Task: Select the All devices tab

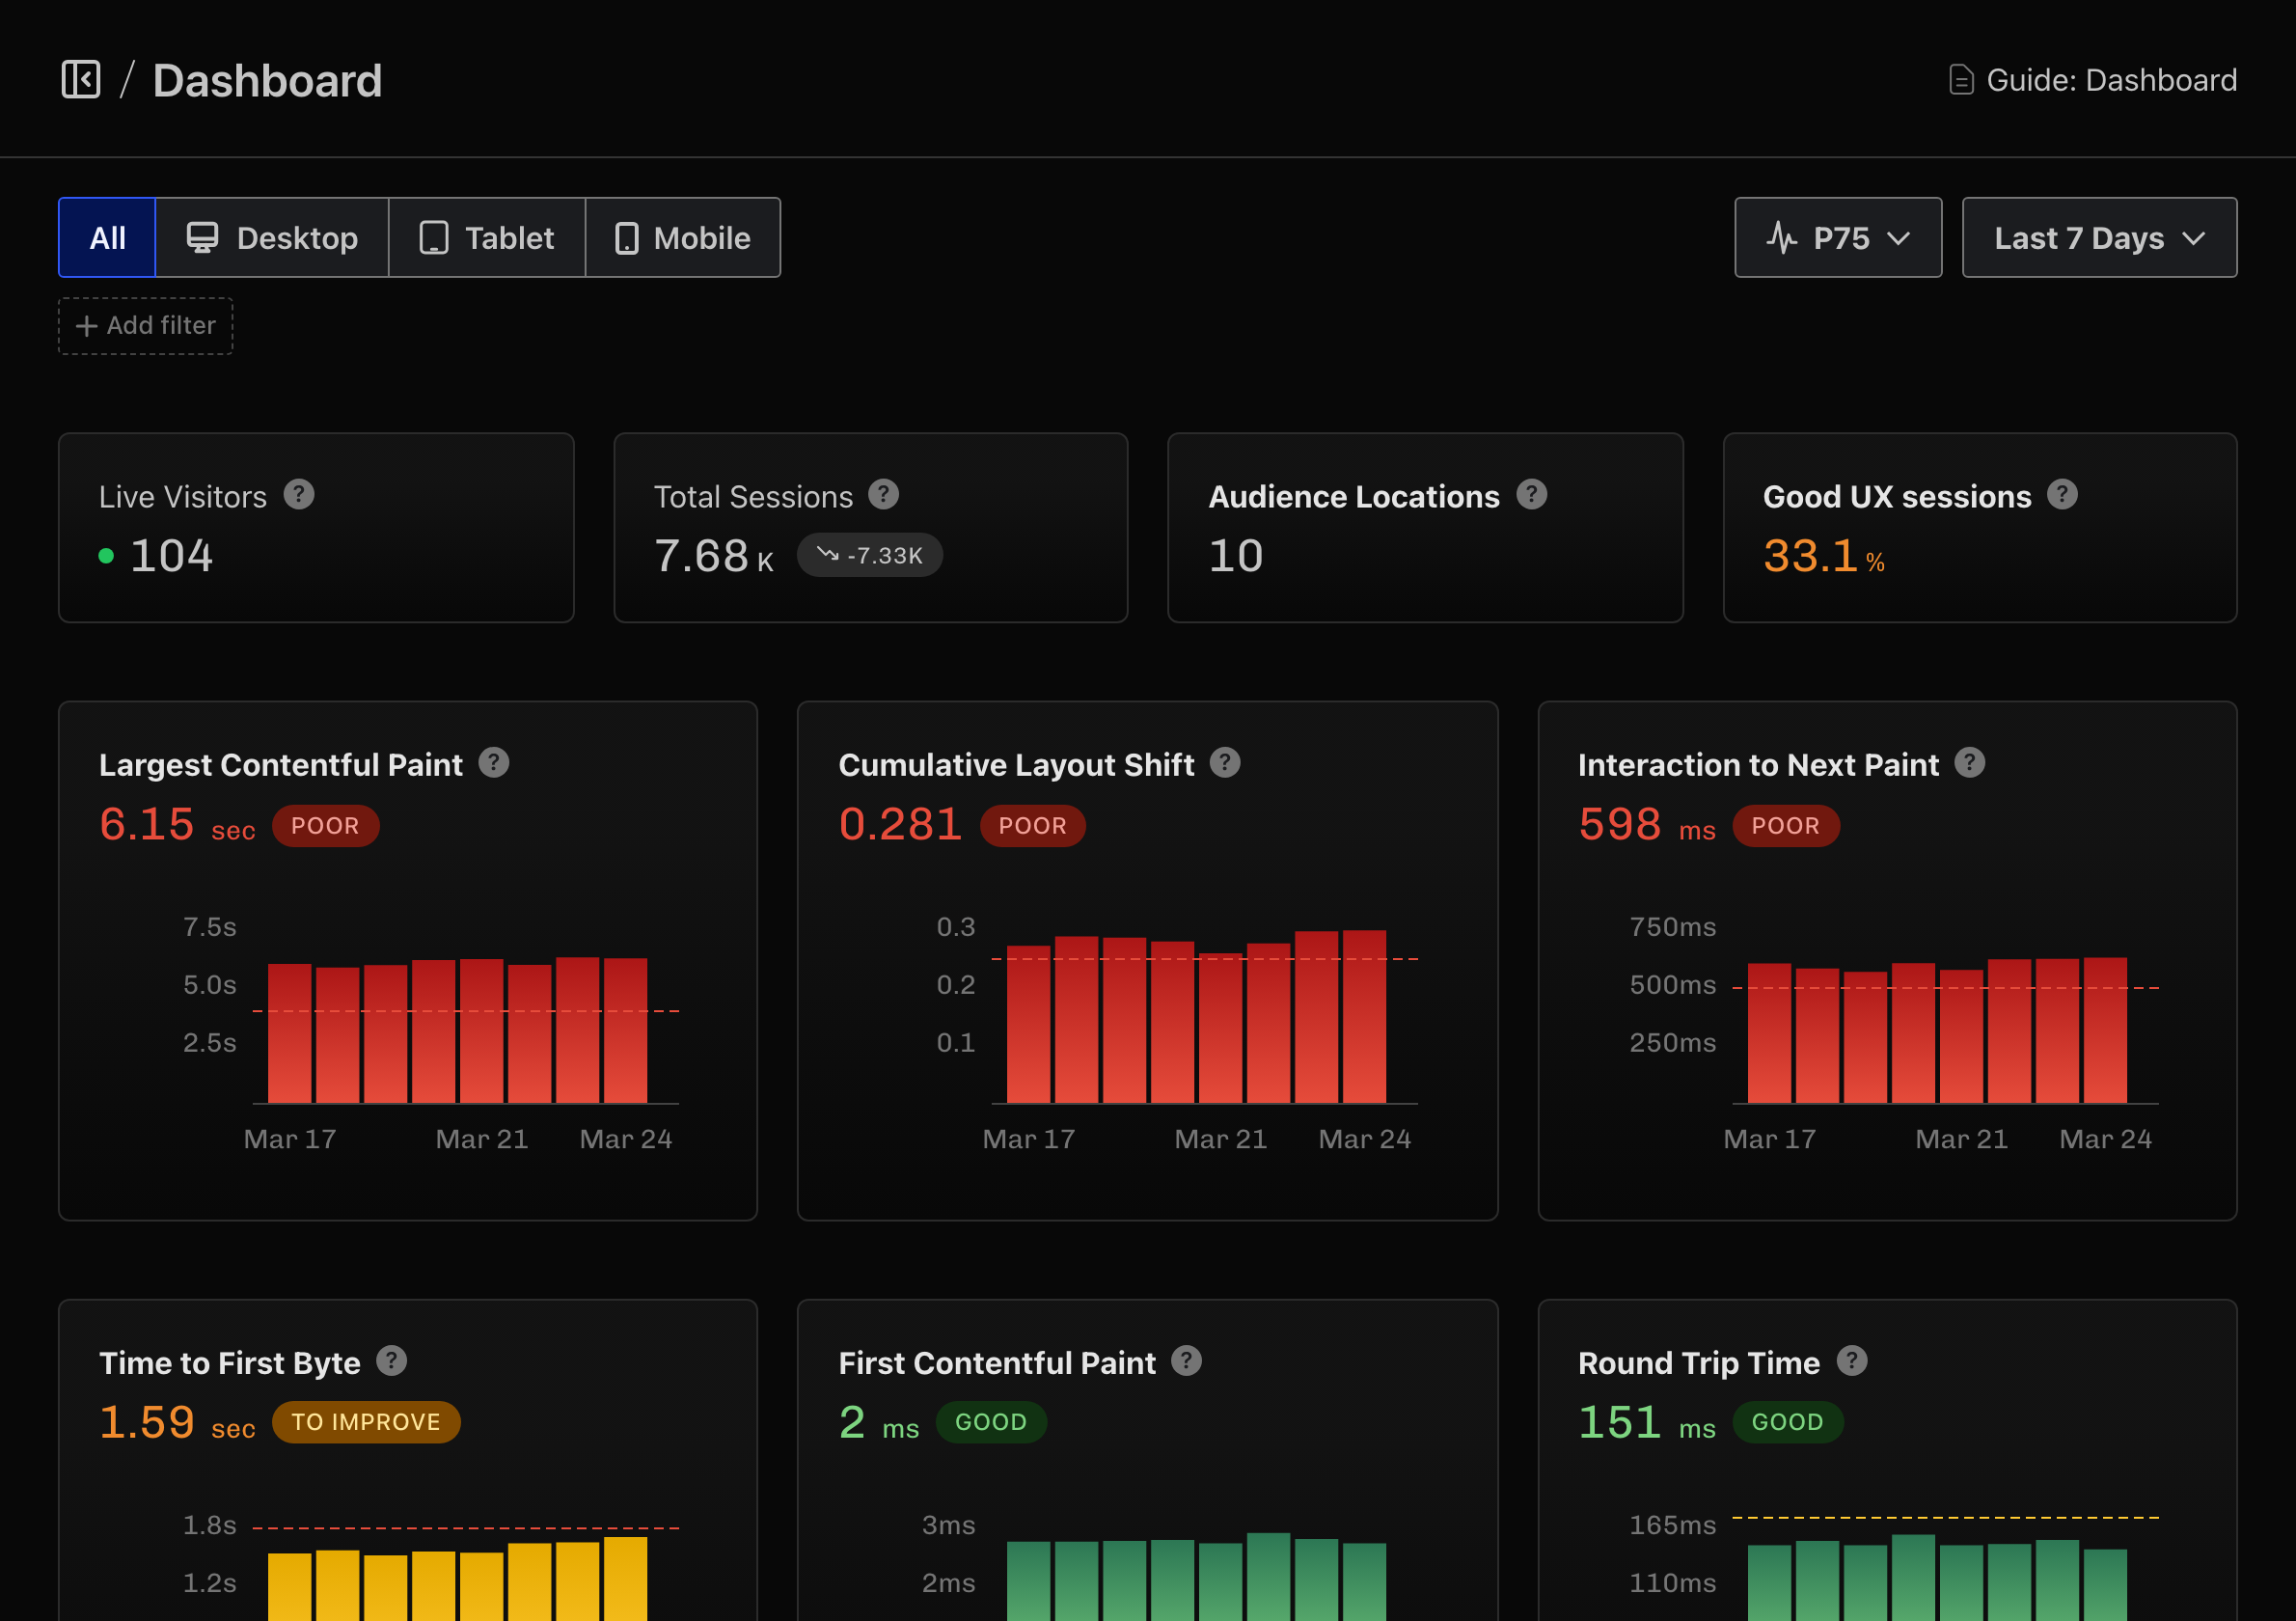Action: [x=107, y=237]
